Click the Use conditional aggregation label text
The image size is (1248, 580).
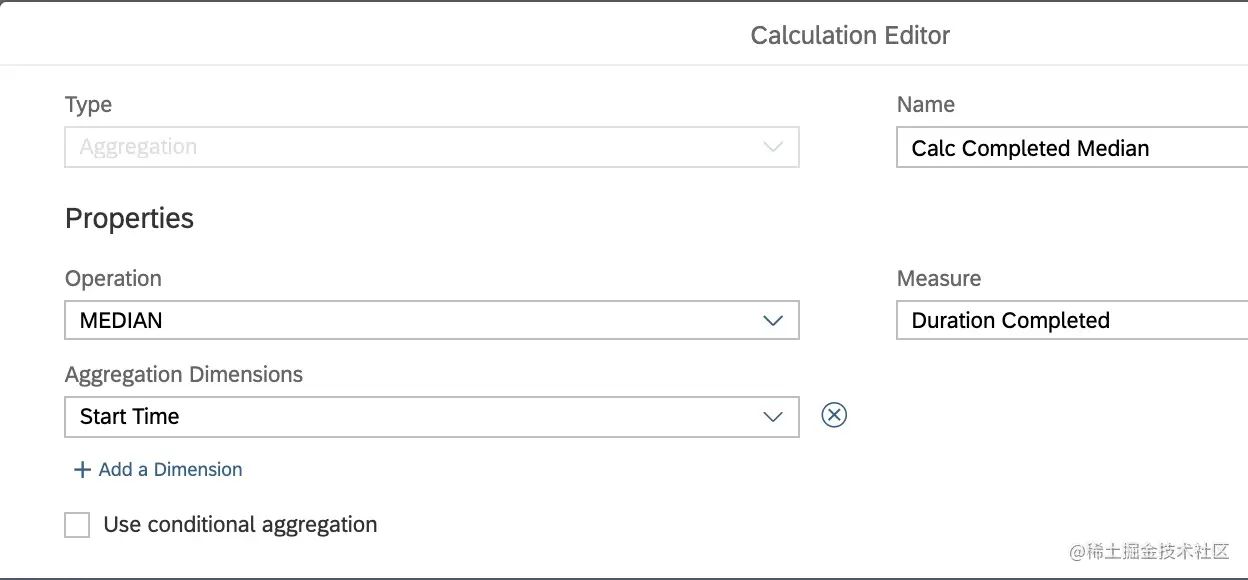(240, 525)
